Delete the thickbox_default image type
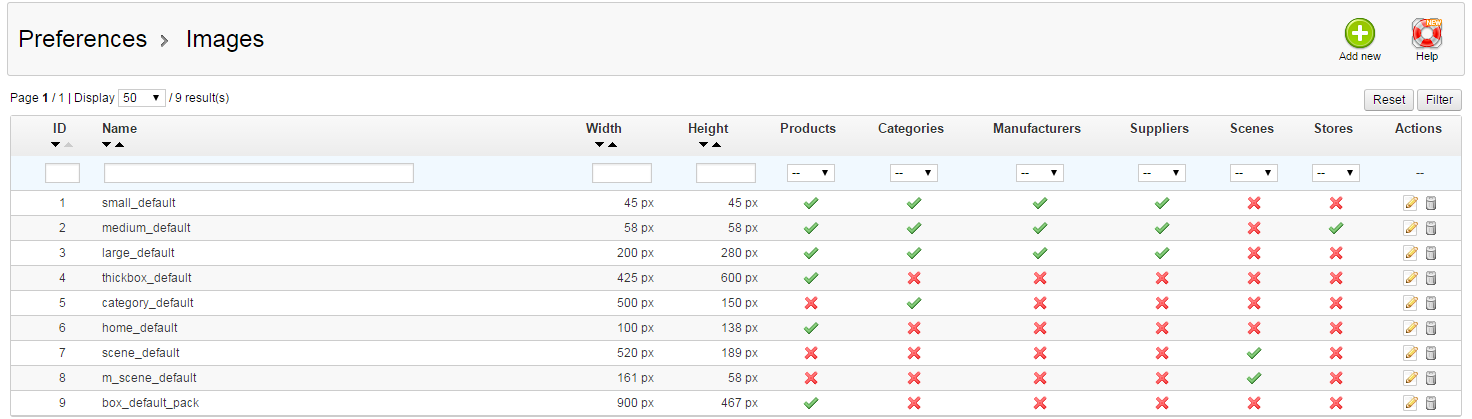1472x419 pixels. coord(1430,278)
